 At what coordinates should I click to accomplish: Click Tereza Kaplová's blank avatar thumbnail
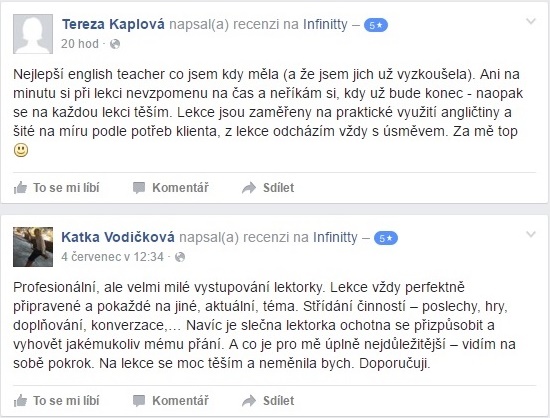click(x=33, y=34)
